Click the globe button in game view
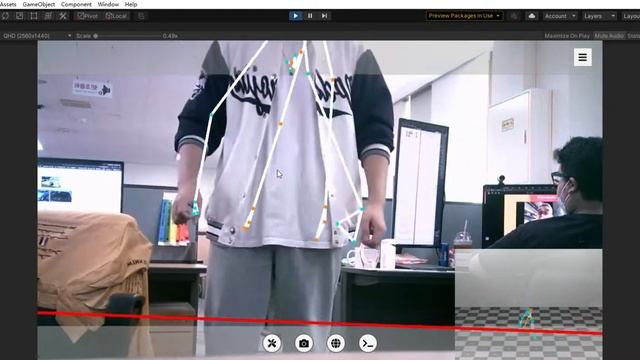The height and width of the screenshot is (360, 640). tap(336, 343)
